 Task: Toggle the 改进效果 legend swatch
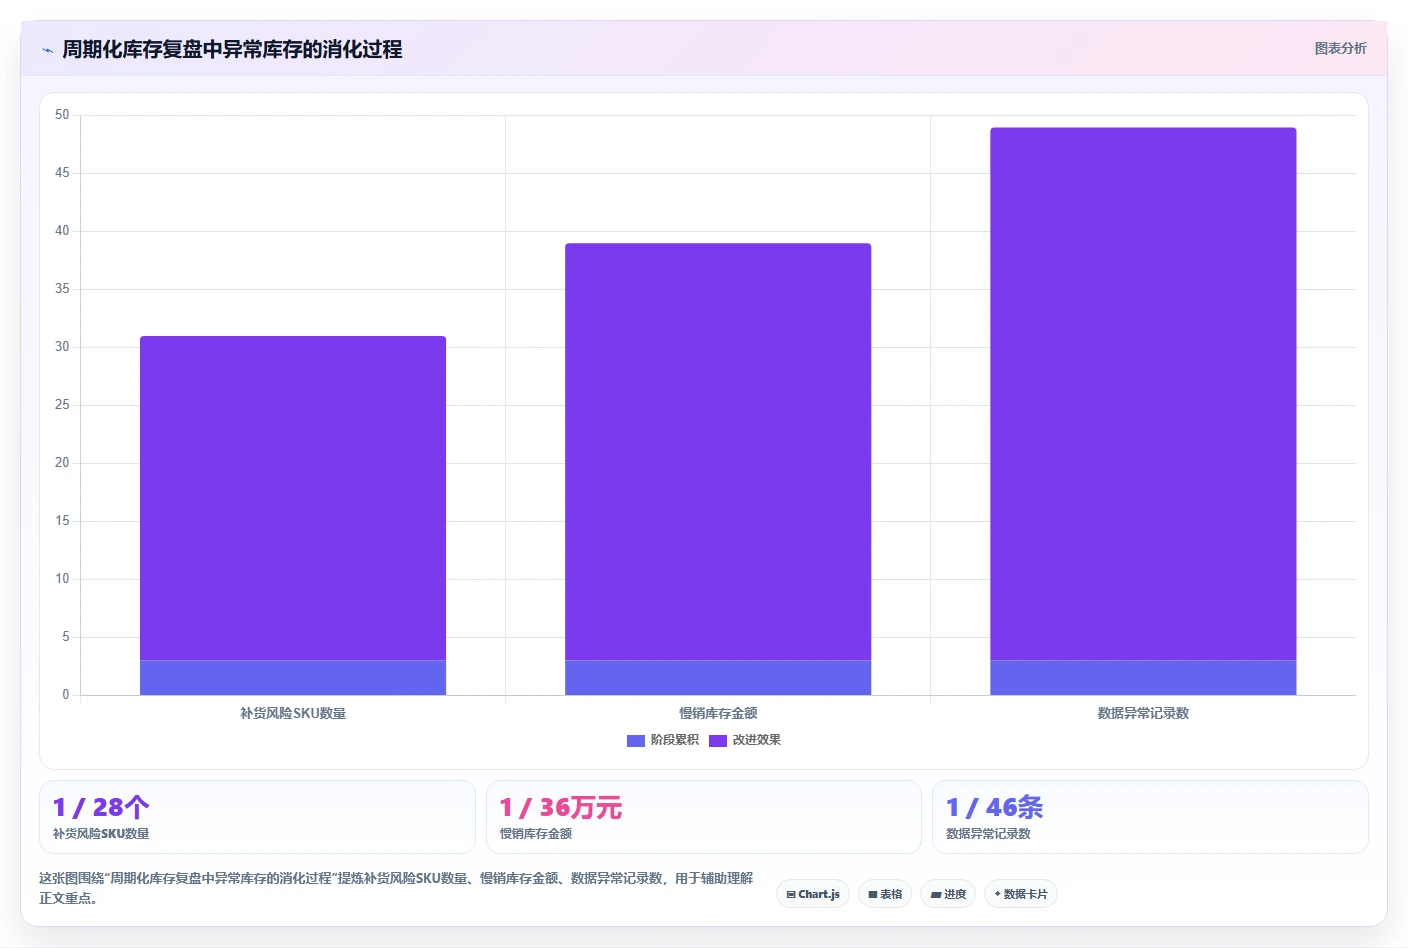(x=717, y=741)
